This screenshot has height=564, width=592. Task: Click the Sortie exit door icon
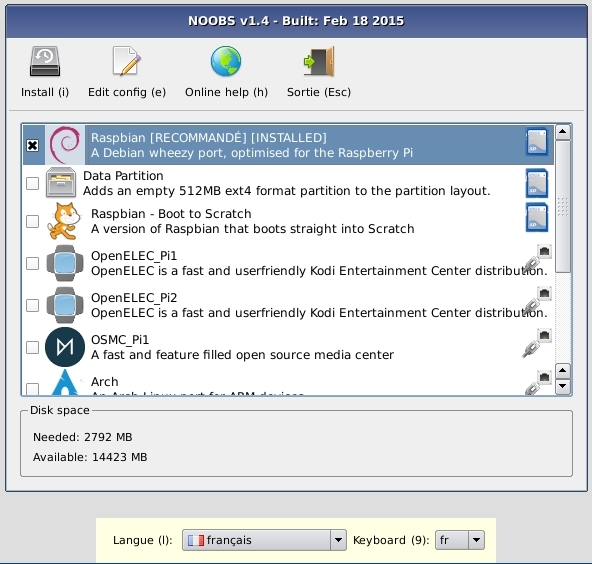pos(319,61)
